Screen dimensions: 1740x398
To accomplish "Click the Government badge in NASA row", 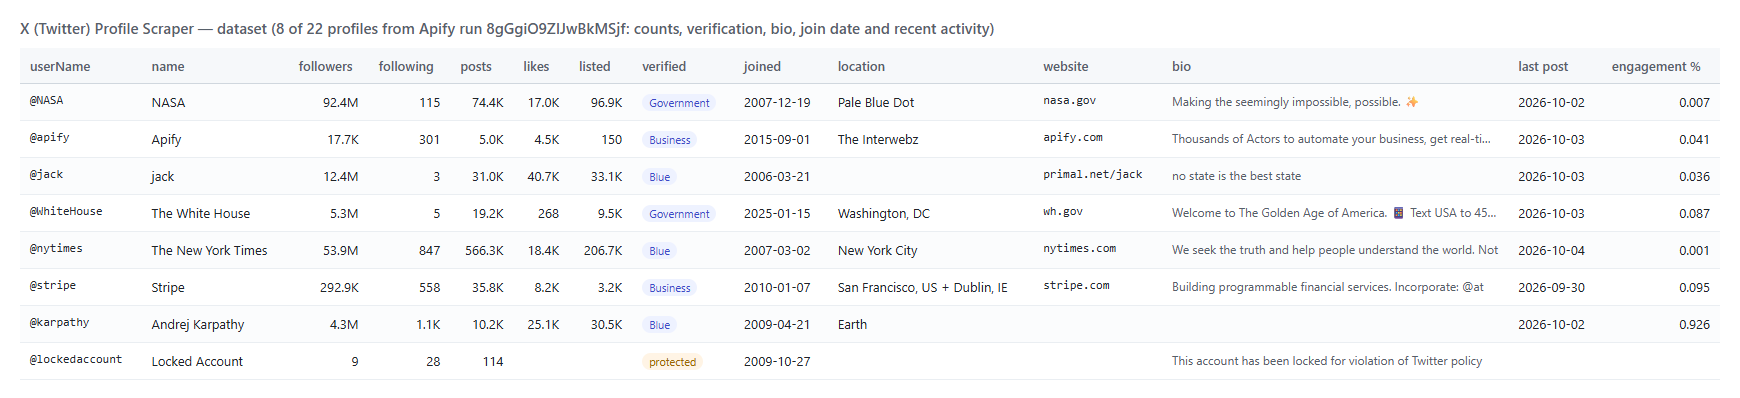I will (x=679, y=103).
